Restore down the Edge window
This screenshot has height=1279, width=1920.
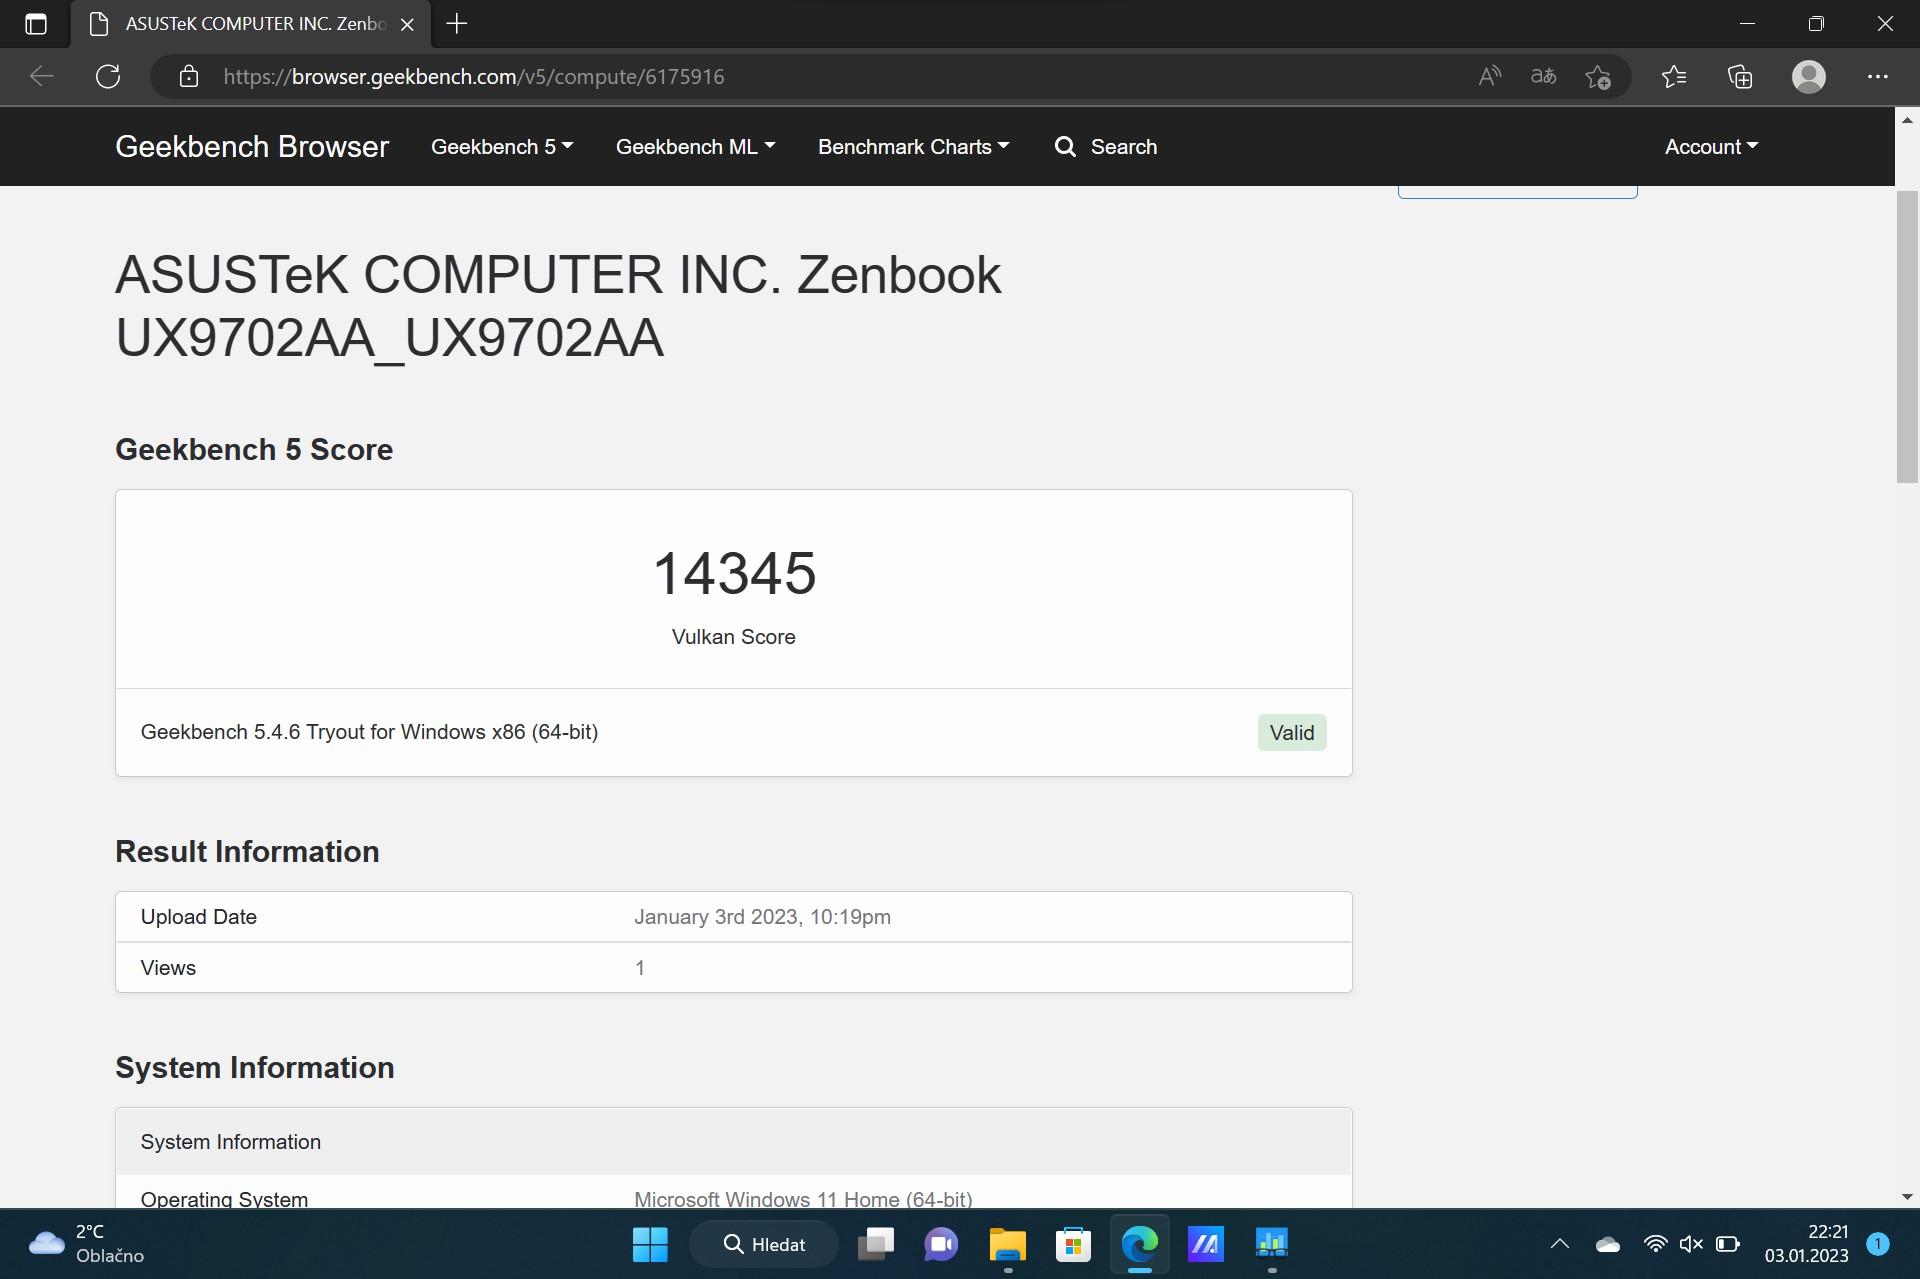tap(1816, 24)
